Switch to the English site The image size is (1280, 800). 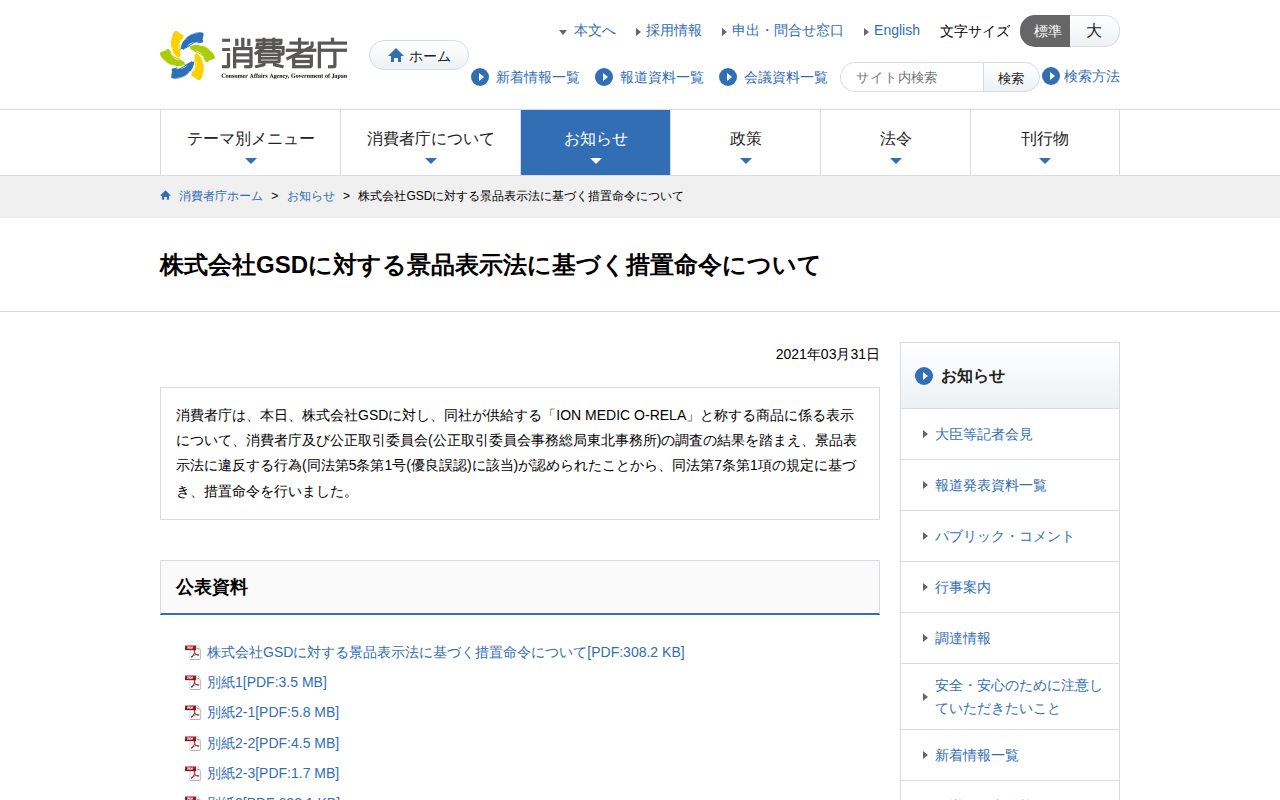pos(896,30)
